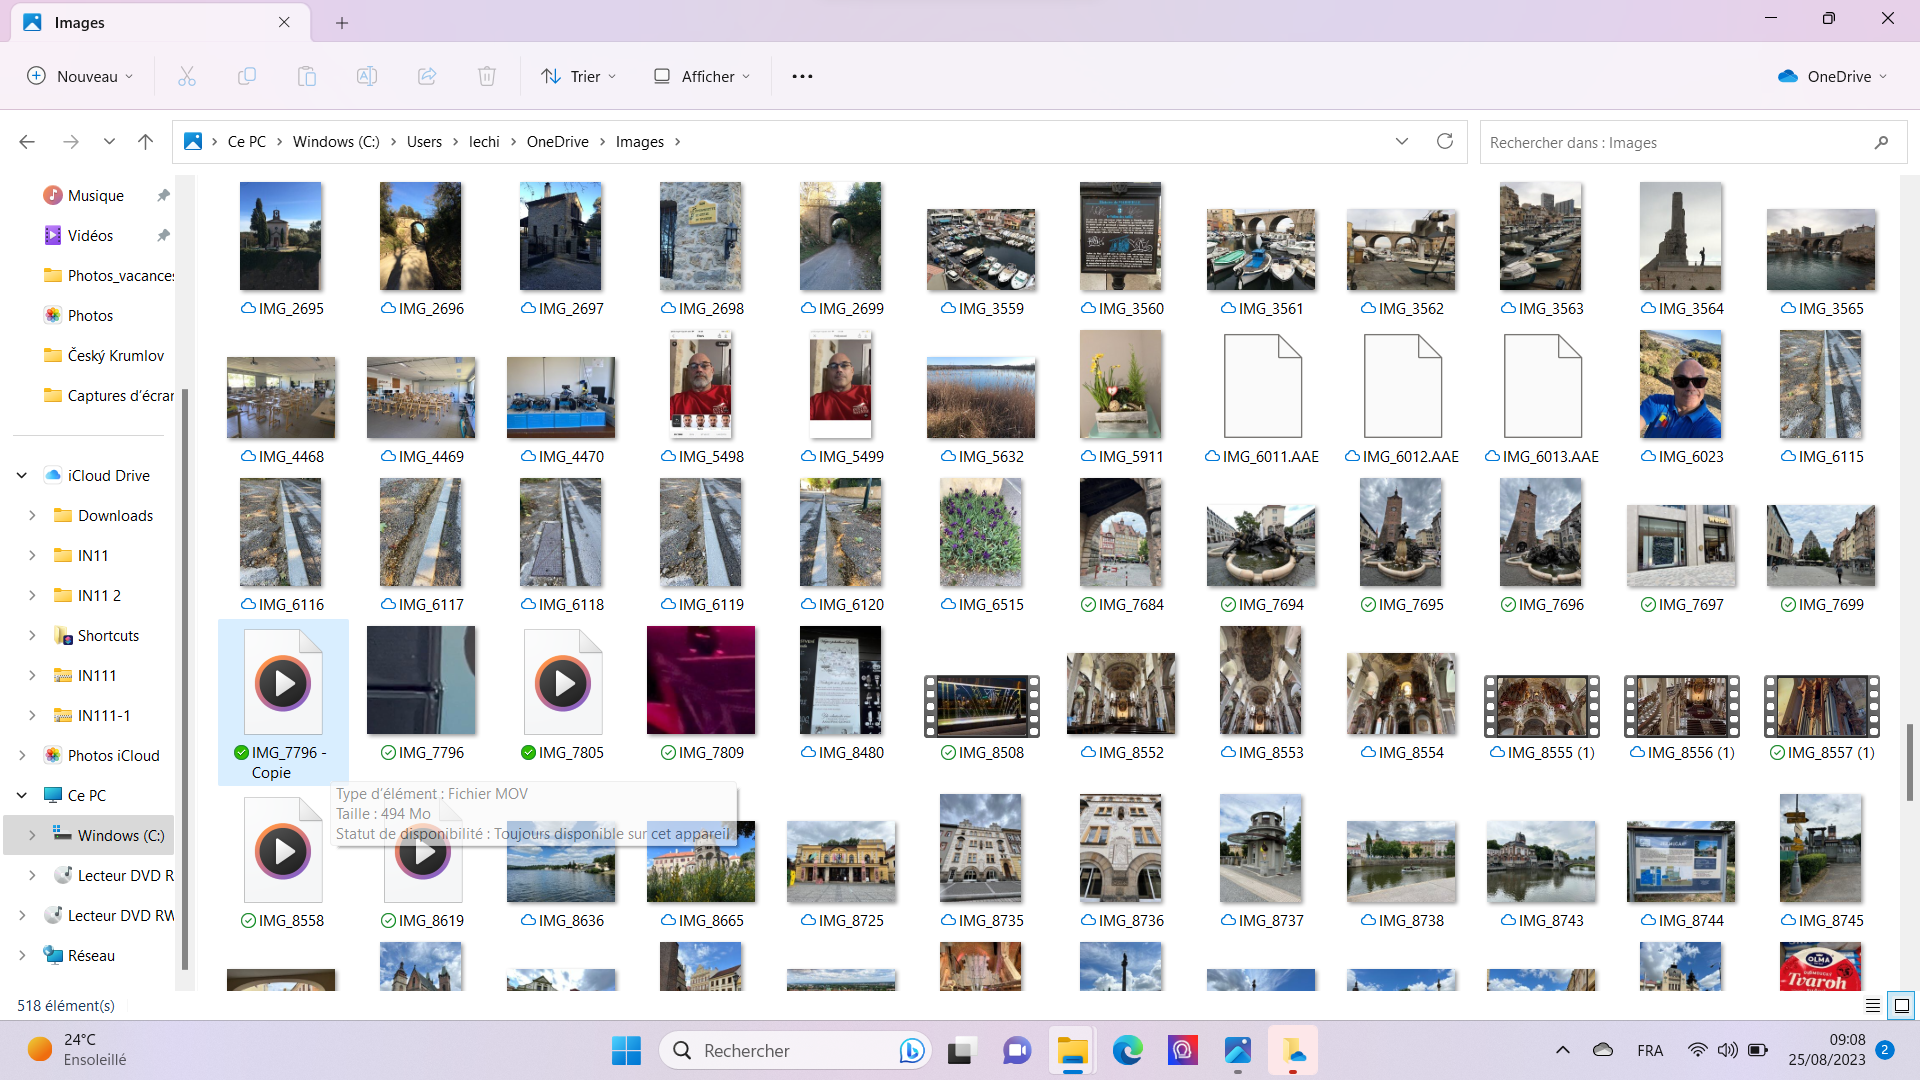This screenshot has height=1080, width=1920.
Task: Click the vertical scrollbar of file list
Action: (x=1909, y=760)
